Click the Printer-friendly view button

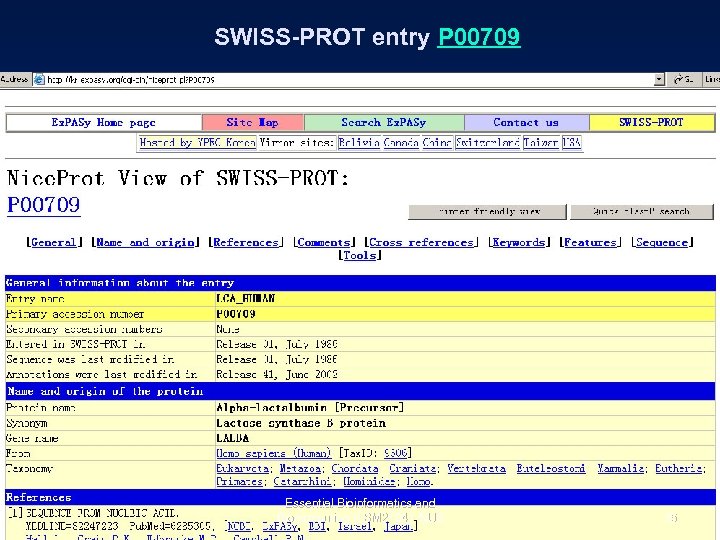487,212
